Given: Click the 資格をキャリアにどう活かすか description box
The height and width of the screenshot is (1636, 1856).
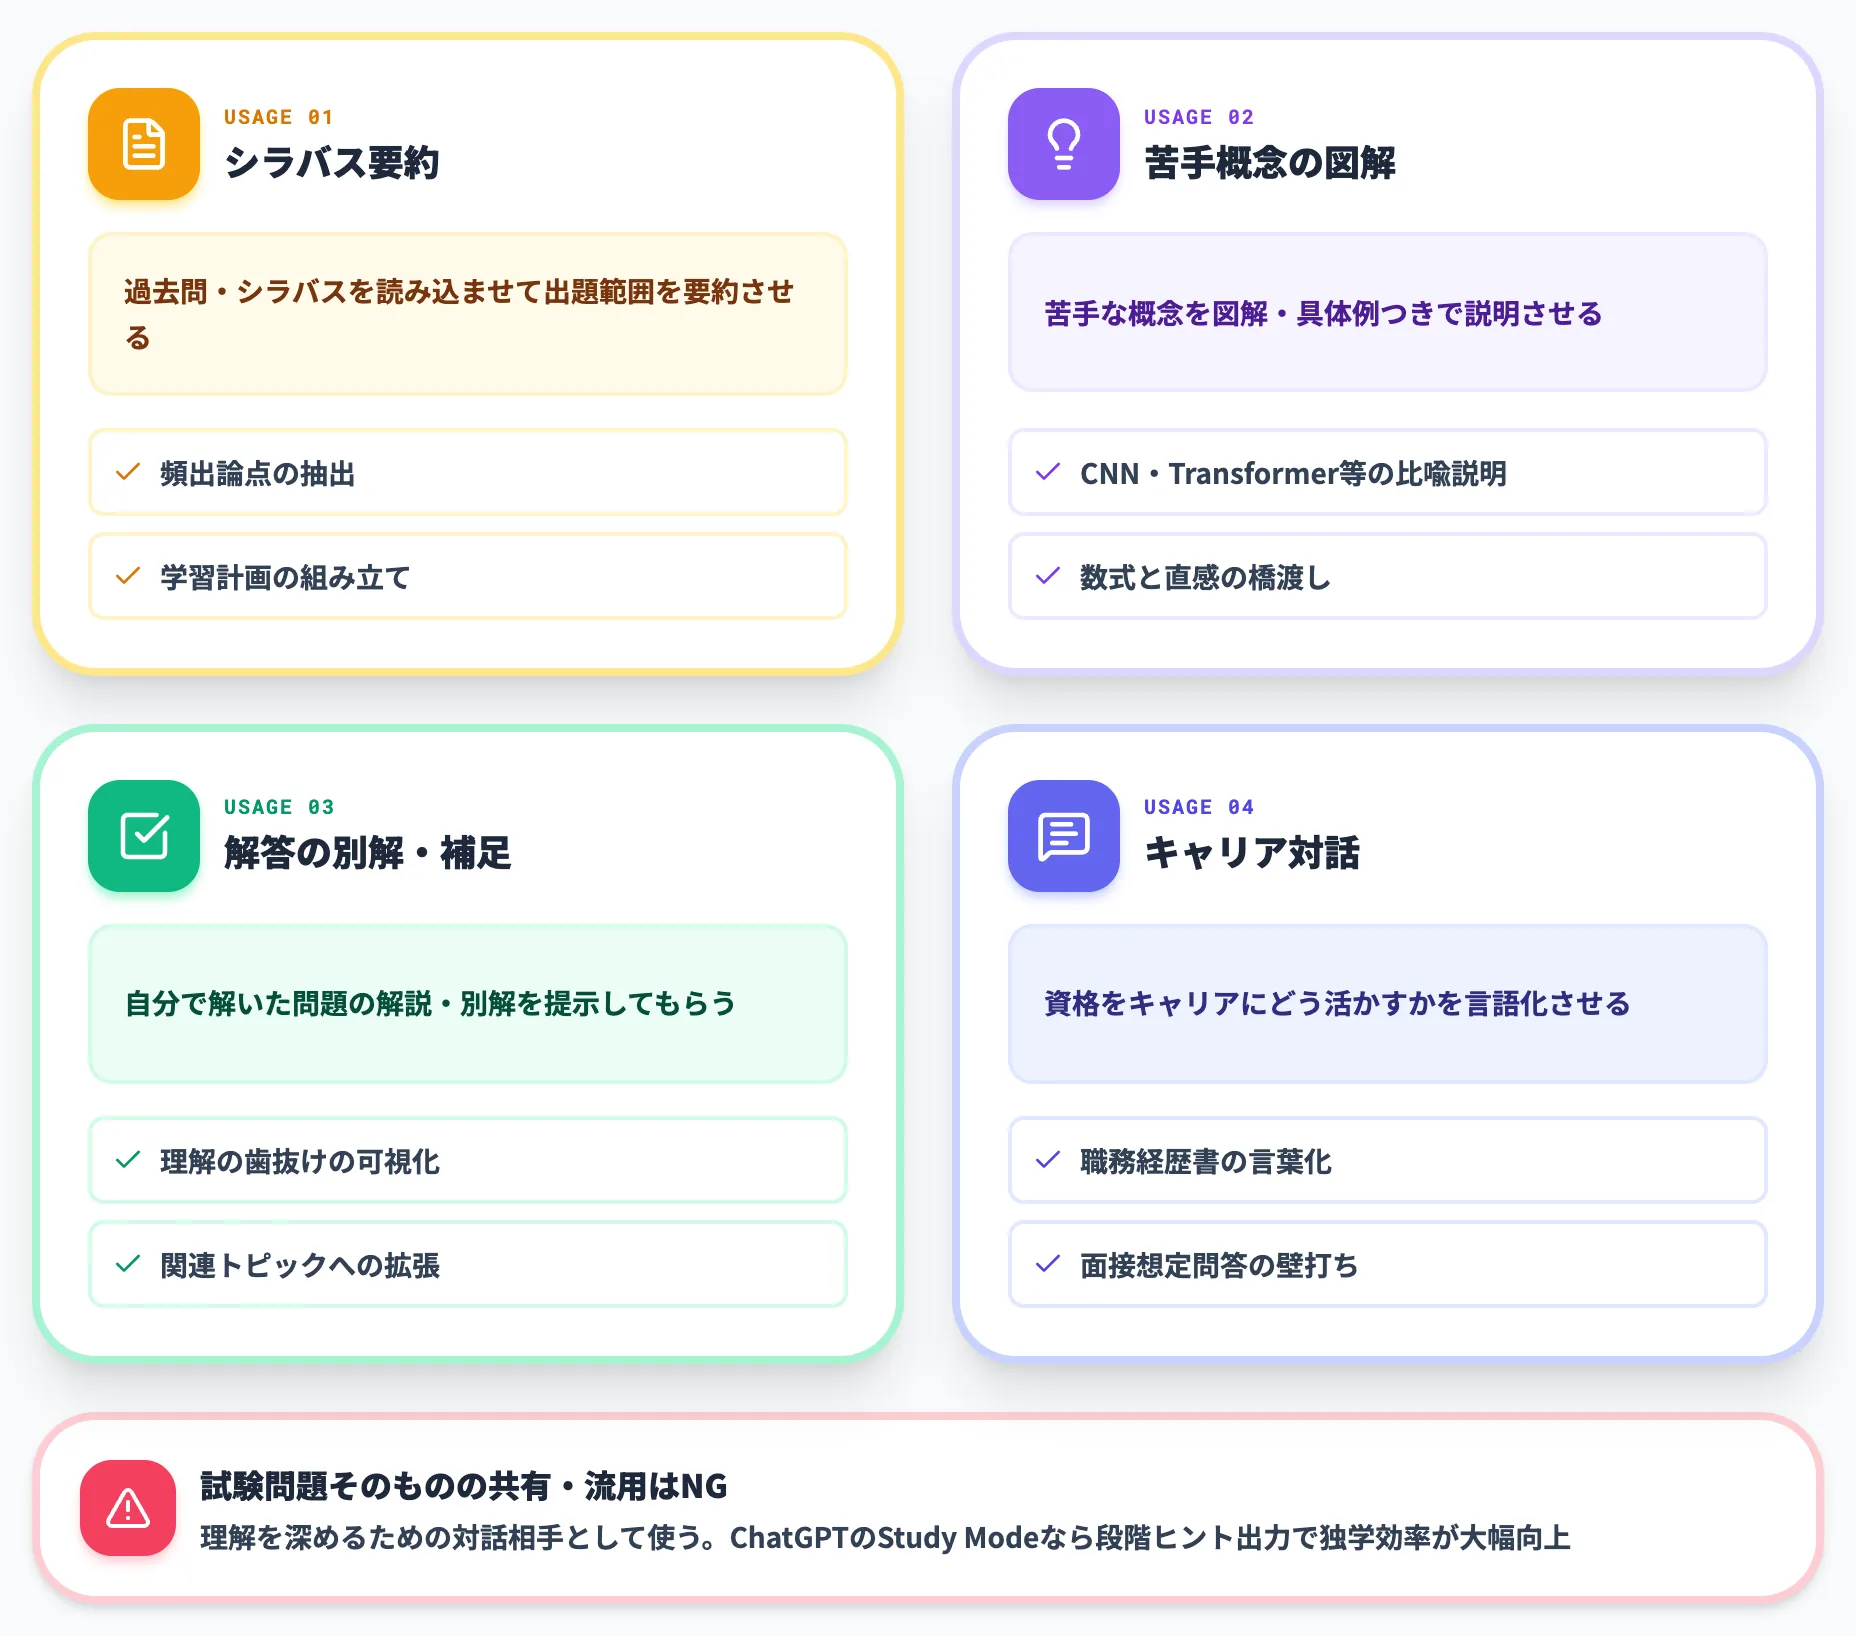Looking at the screenshot, I should pyautogui.click(x=1388, y=1004).
